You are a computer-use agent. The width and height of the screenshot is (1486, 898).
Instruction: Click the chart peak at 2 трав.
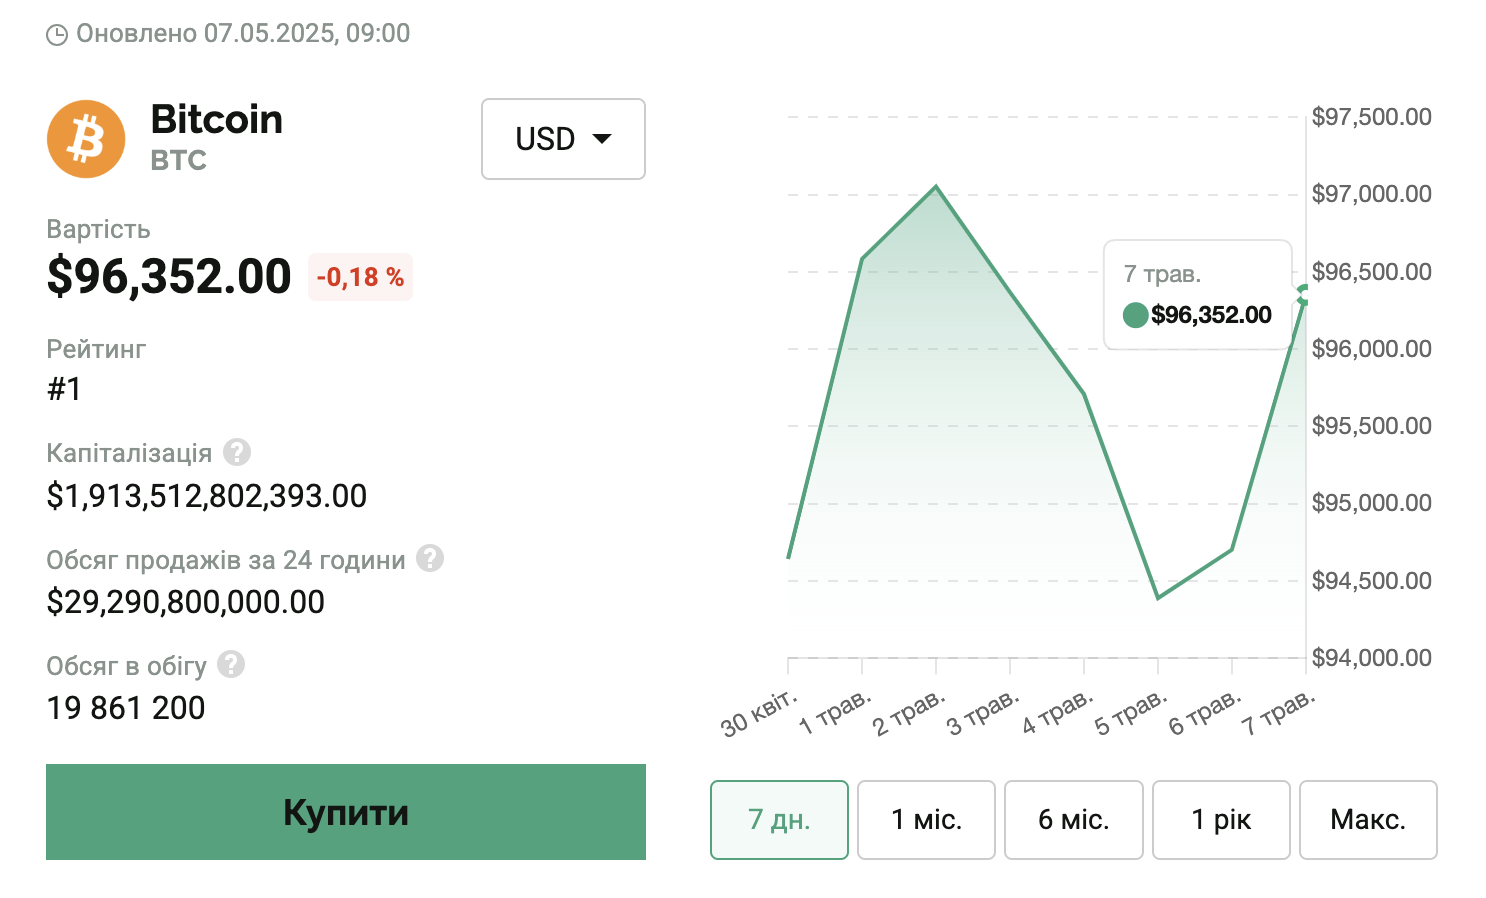pos(936,186)
